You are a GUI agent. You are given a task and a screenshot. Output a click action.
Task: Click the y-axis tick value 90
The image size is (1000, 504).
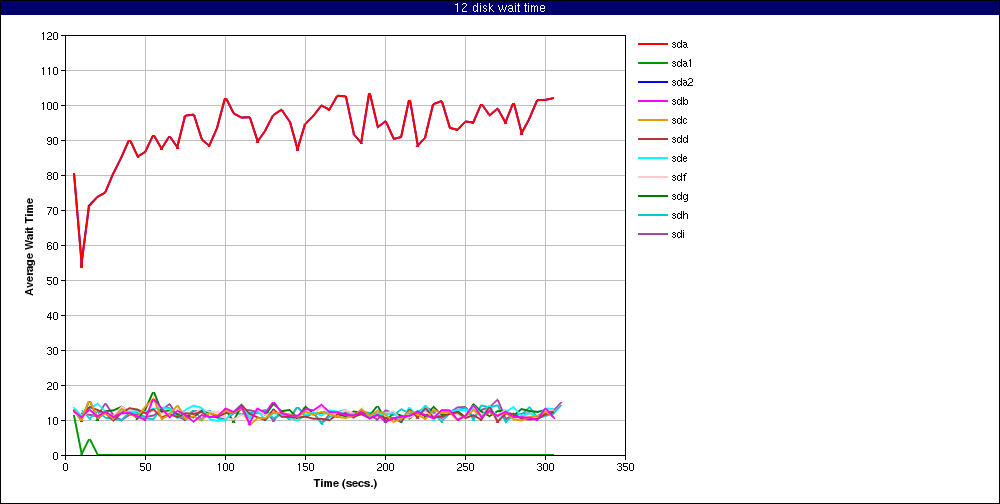(x=54, y=140)
